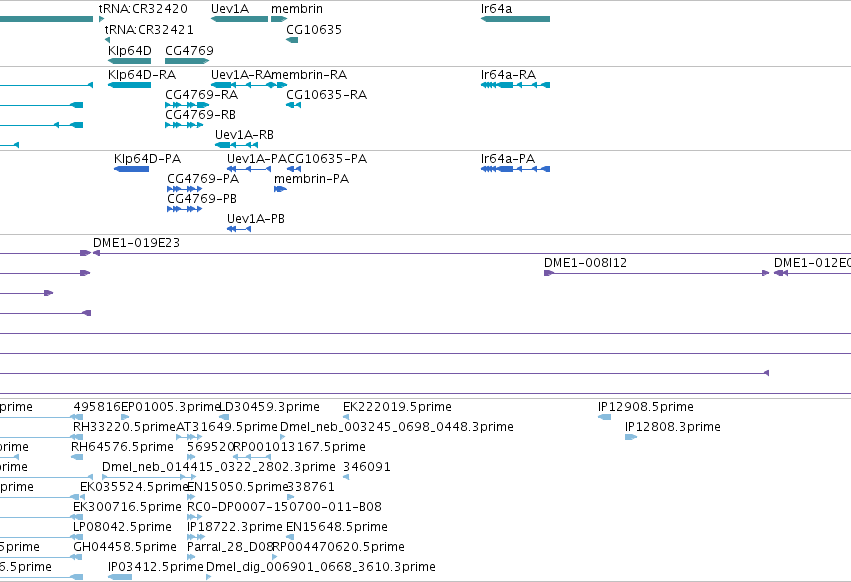Click the CG4769-RA transcript label
This screenshot has width=851, height=582.
point(201,94)
